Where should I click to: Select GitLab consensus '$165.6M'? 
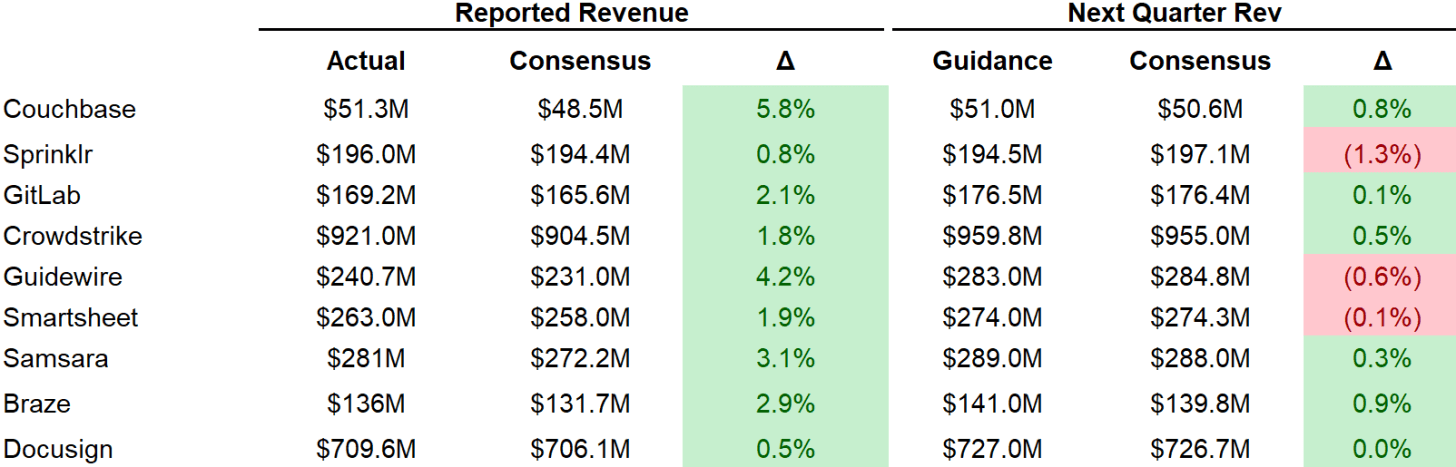(x=580, y=195)
